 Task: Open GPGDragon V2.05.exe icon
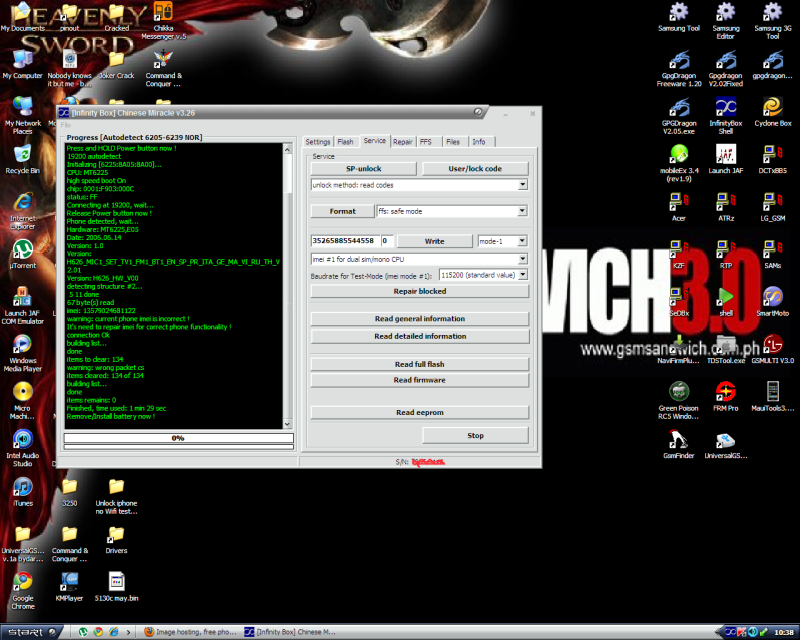point(679,115)
